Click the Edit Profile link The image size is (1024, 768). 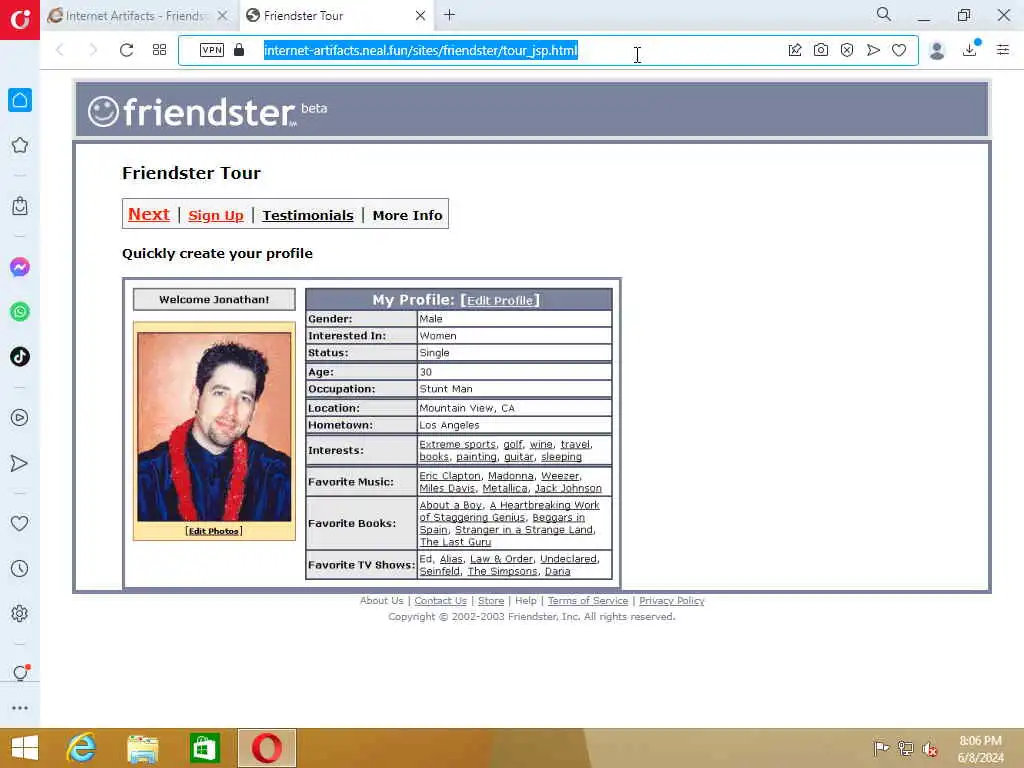tap(500, 300)
